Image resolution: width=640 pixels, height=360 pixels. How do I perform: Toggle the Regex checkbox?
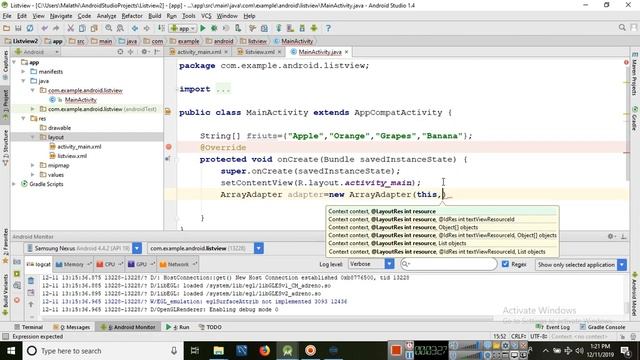point(505,264)
